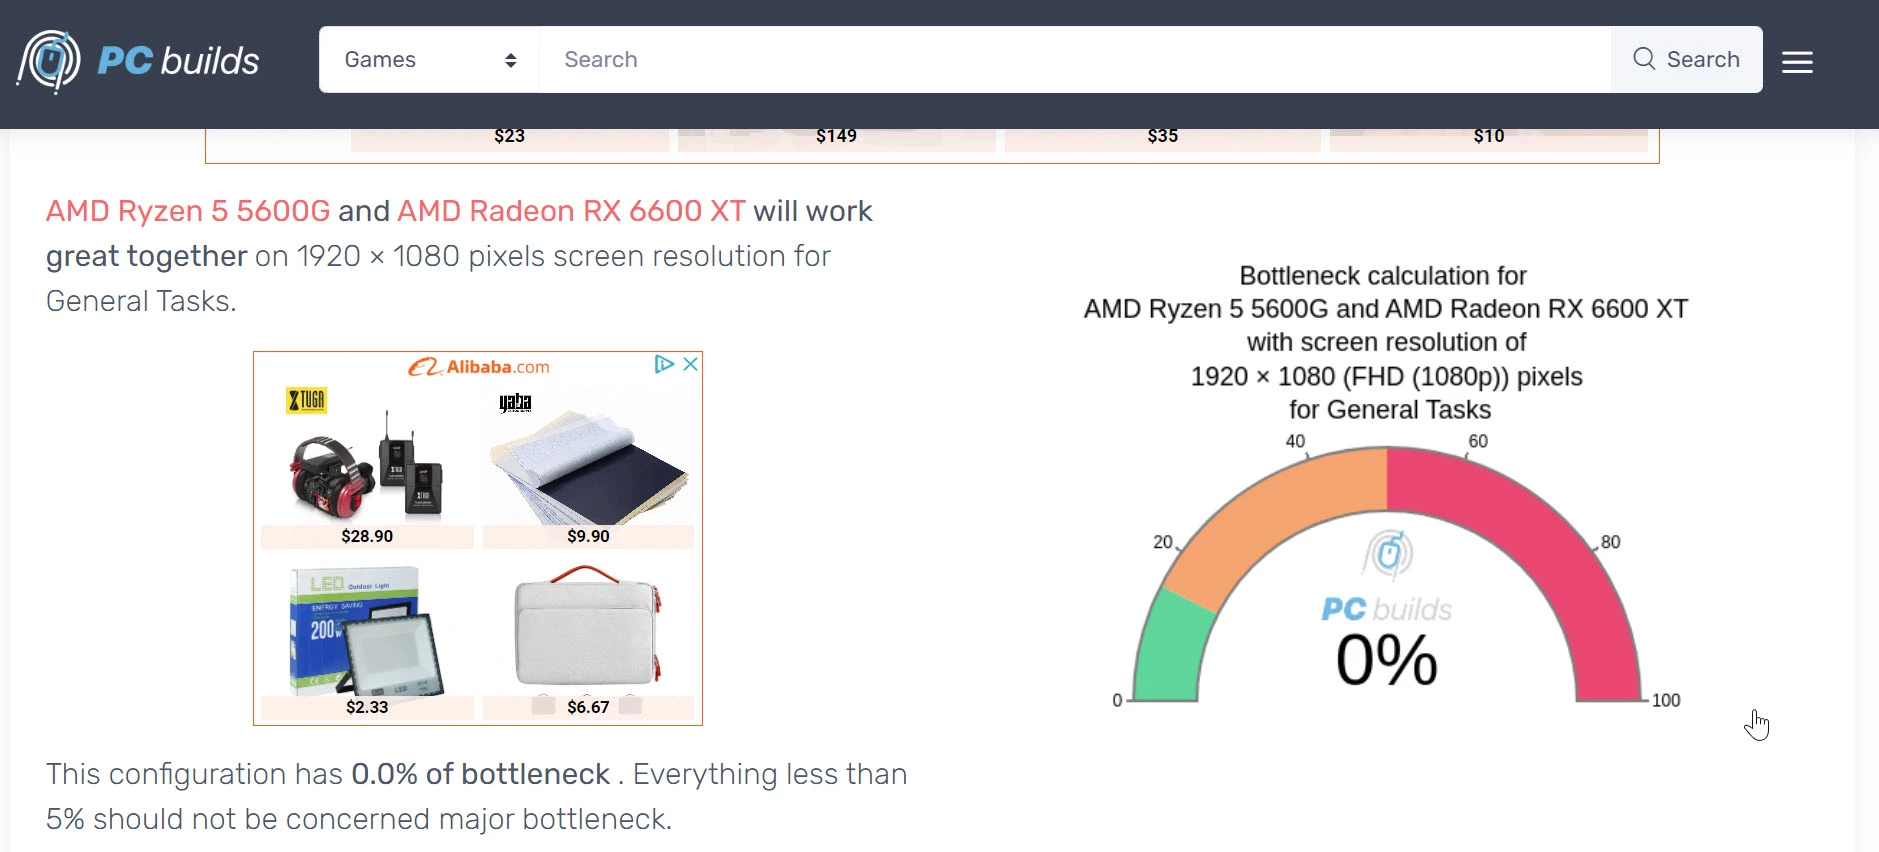This screenshot has width=1879, height=852.
Task: Click the PC builds watermark logo in gauge
Action: click(x=1387, y=577)
